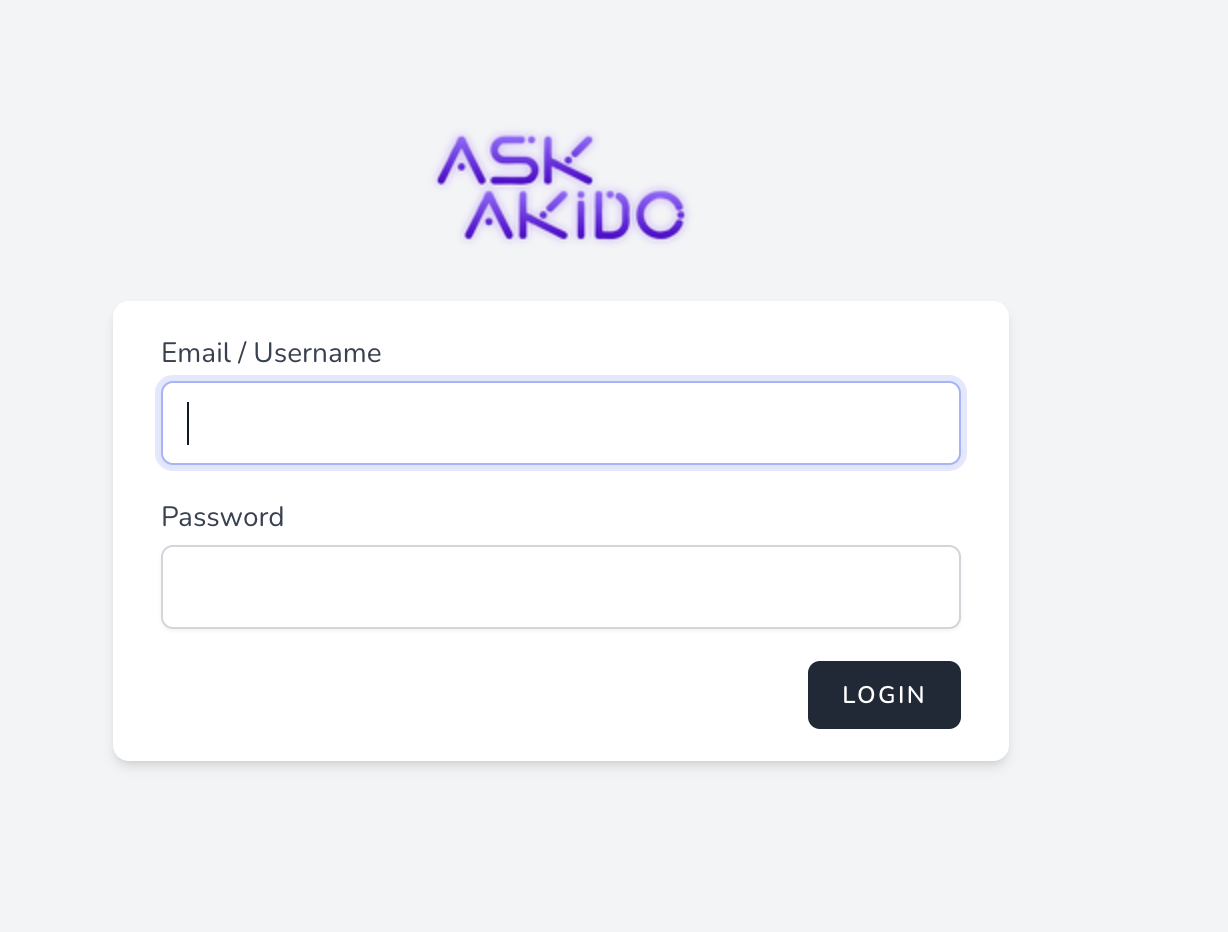
Task: Click the empty white area beside the LOGIN button
Action: pyautogui.click(x=480, y=695)
